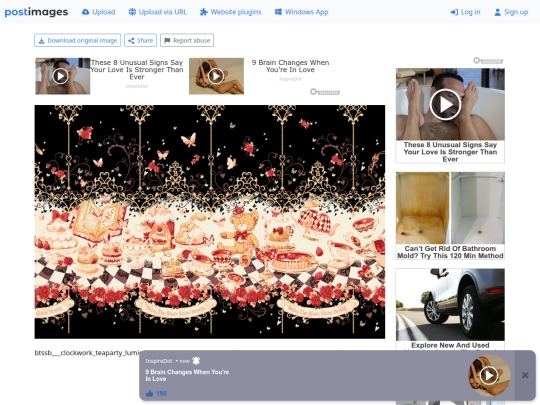Click the Log in arrow icon
The width and height of the screenshot is (540, 405).
(x=454, y=12)
